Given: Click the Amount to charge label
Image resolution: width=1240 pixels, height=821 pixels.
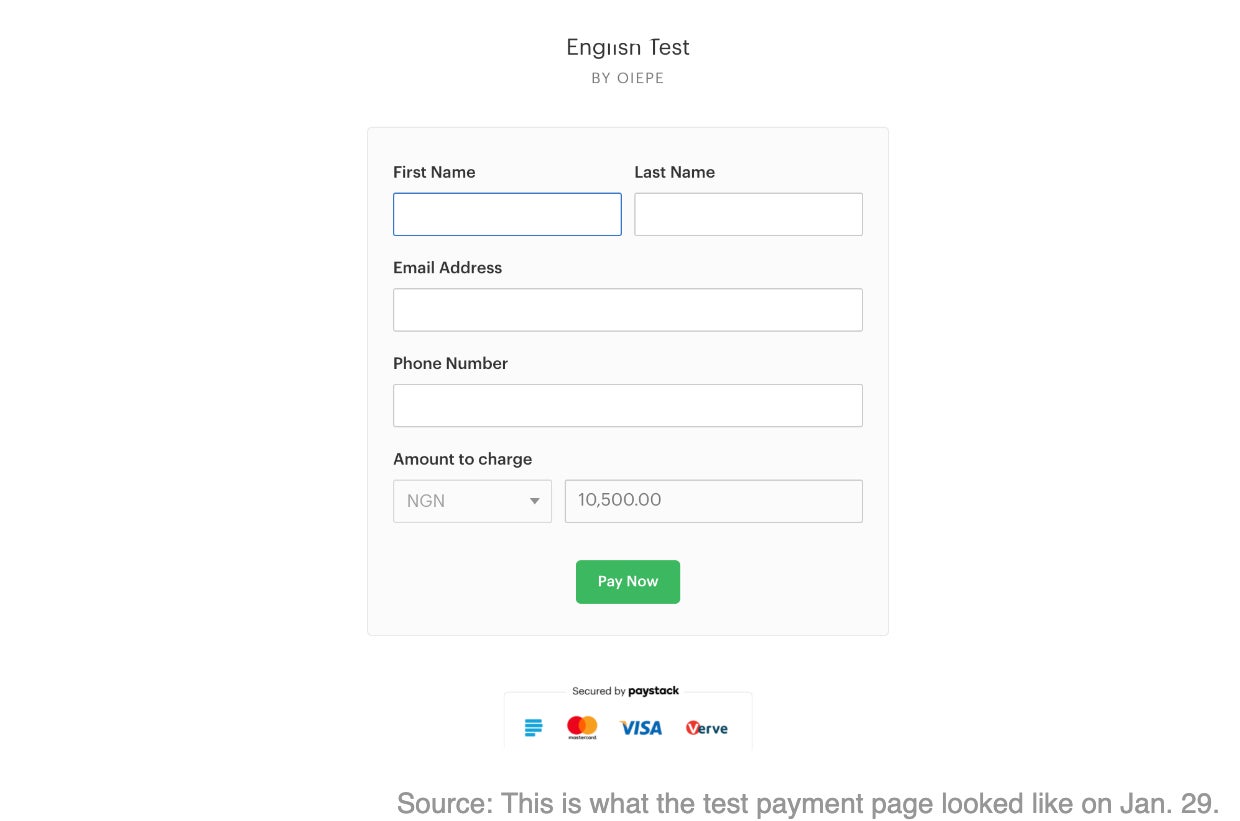Looking at the screenshot, I should 462,459.
